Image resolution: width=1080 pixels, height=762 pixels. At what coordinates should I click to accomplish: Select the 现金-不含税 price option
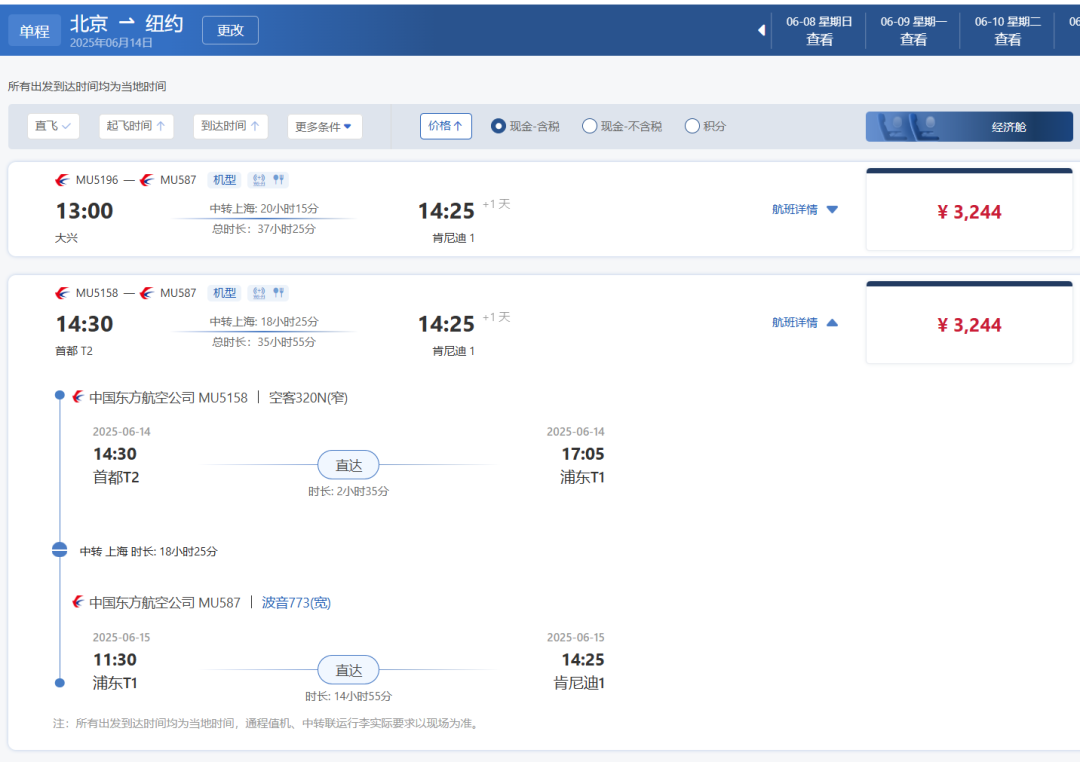(x=590, y=126)
